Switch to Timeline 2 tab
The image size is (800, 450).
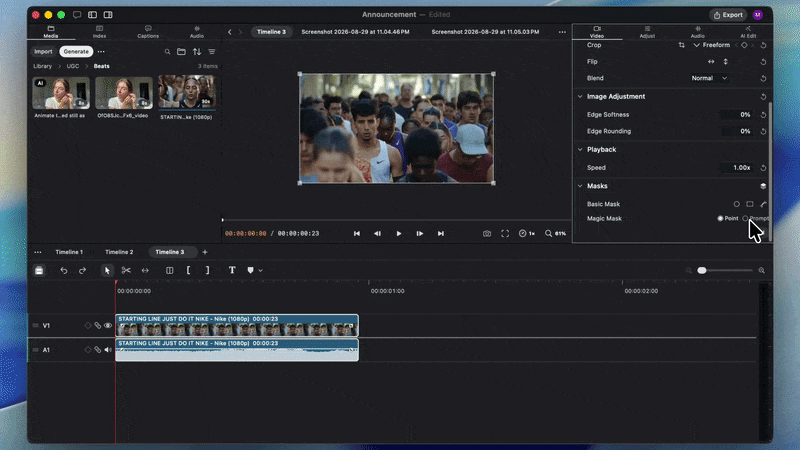coord(119,252)
